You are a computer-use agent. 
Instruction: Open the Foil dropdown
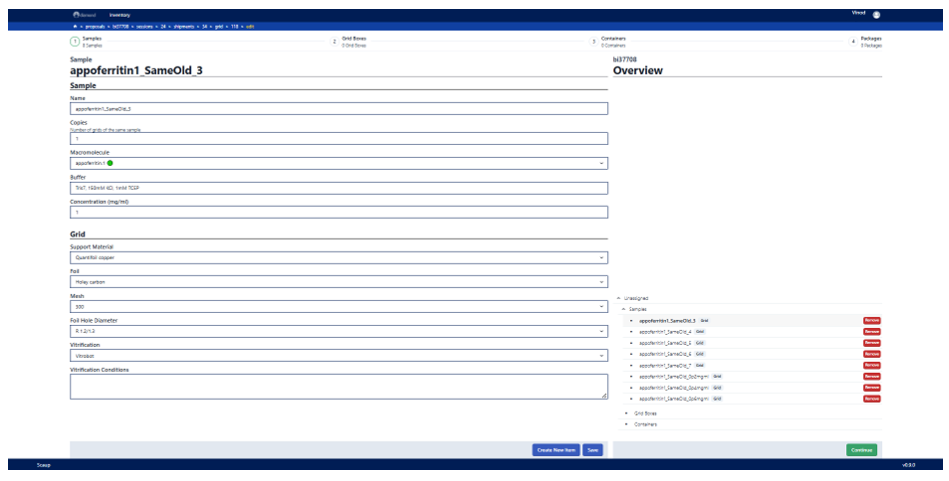click(x=339, y=282)
